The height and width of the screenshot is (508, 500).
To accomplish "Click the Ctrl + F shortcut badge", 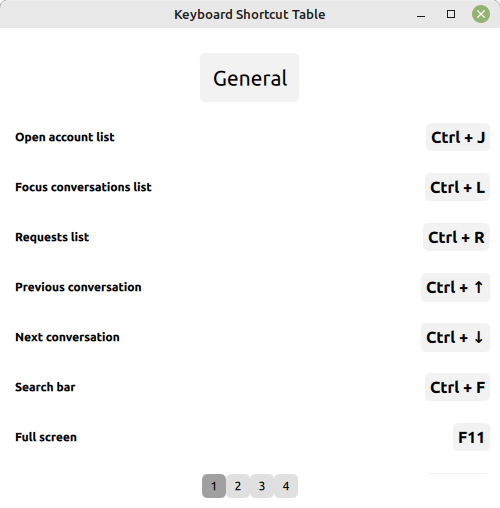I will (457, 387).
